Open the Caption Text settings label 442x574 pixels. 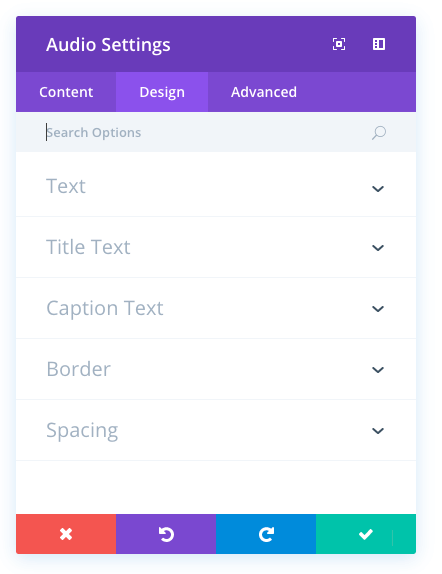tap(105, 308)
